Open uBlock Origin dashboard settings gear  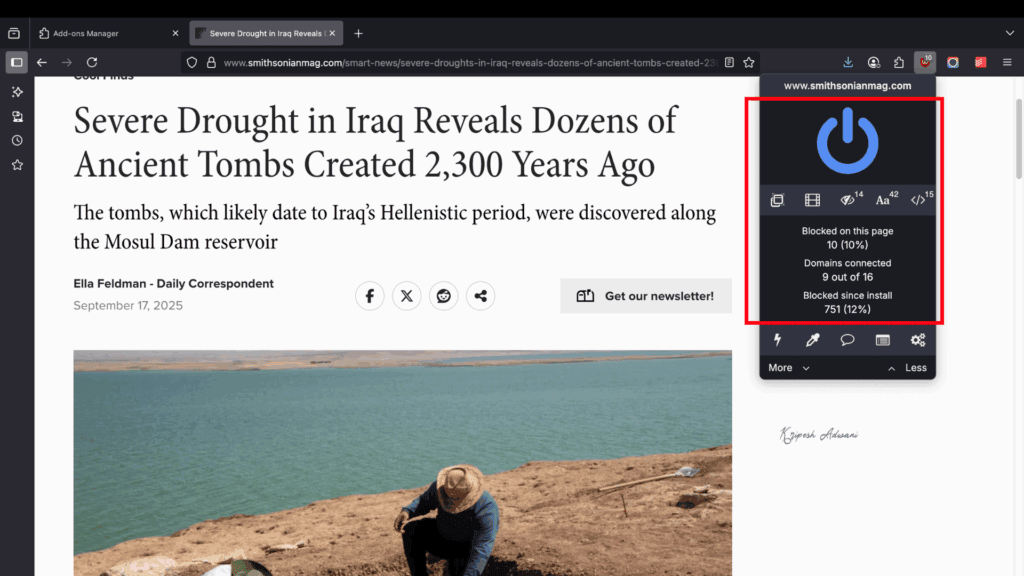[x=918, y=340]
